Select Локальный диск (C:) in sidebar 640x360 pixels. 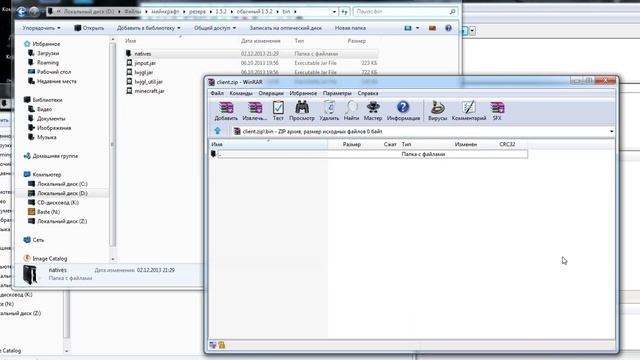[x=62, y=184]
